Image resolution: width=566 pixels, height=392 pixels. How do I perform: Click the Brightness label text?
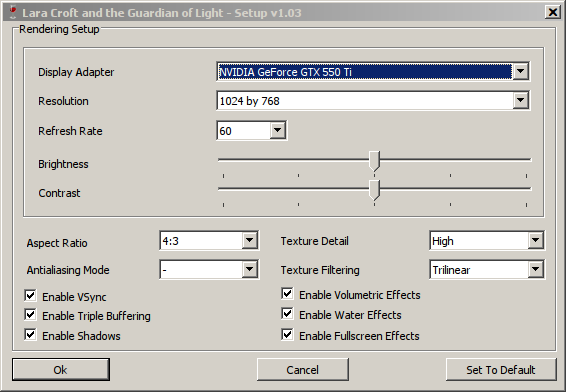click(x=63, y=164)
